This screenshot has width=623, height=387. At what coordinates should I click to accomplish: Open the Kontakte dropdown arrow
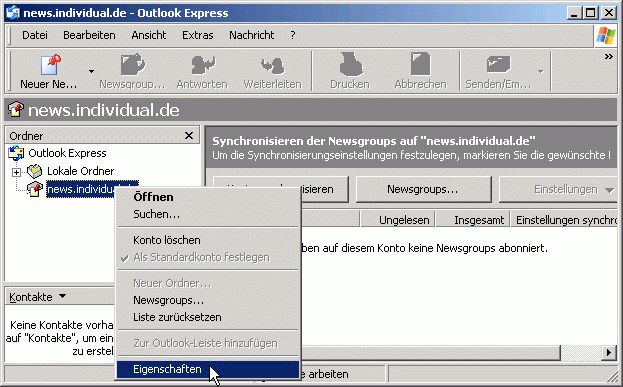[62, 296]
